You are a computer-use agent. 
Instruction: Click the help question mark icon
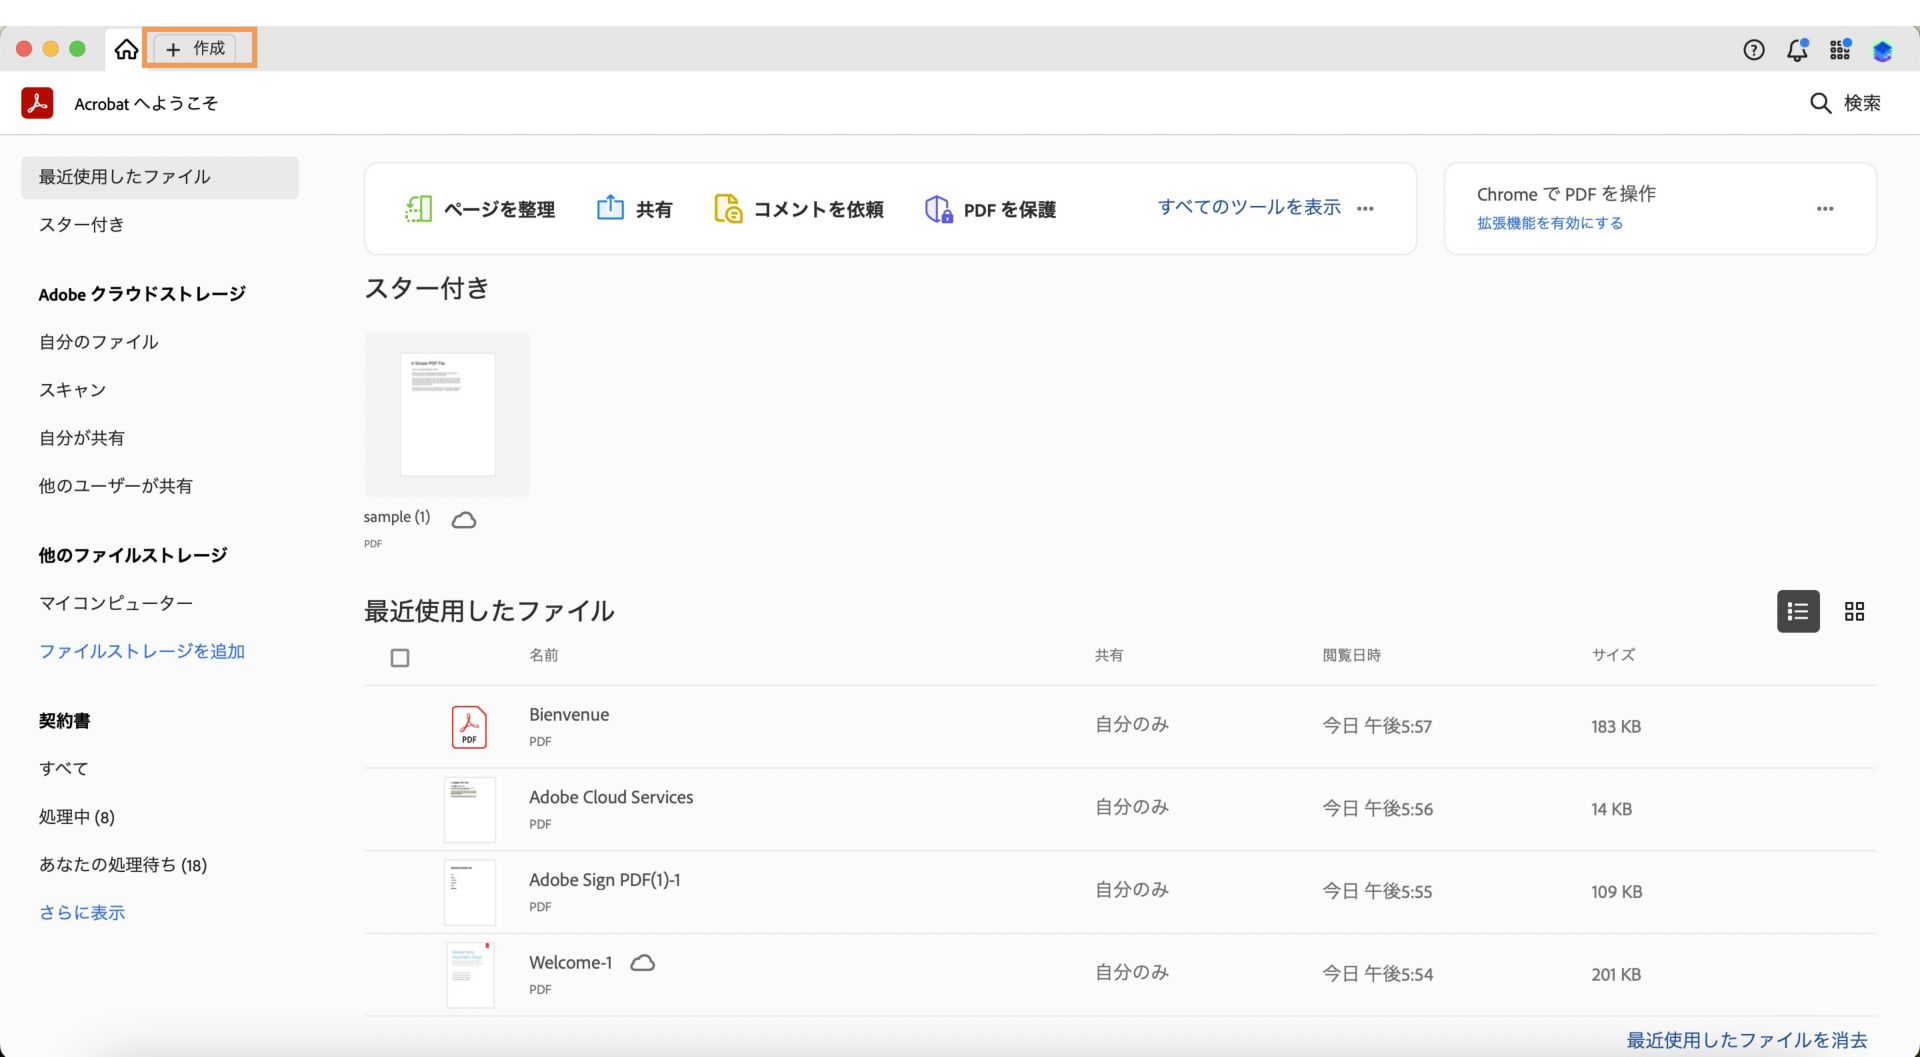(1753, 49)
